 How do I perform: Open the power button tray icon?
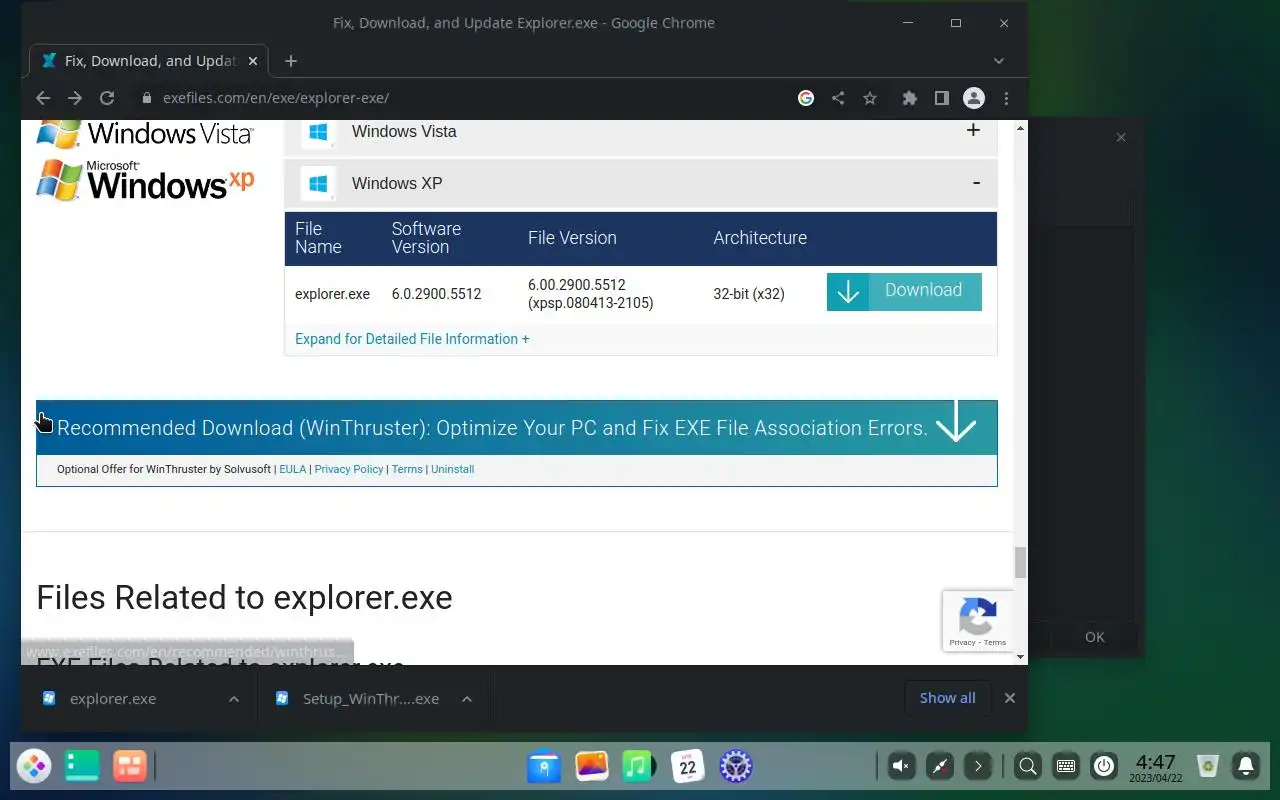(1104, 767)
